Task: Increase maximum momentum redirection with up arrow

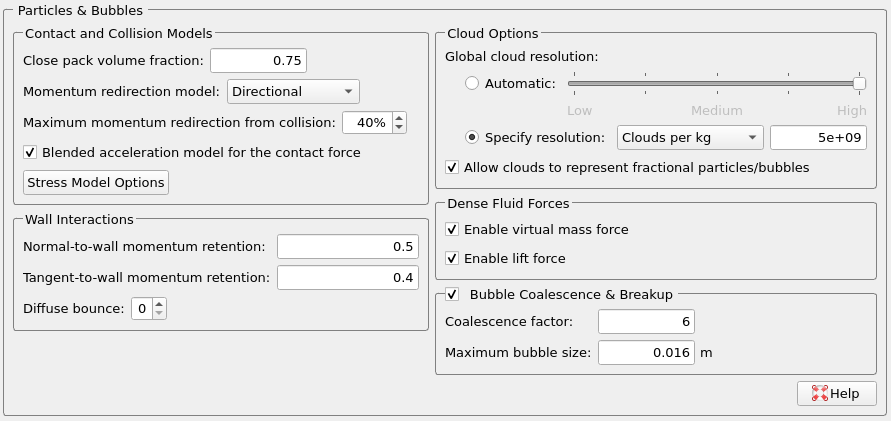Action: [x=400, y=117]
